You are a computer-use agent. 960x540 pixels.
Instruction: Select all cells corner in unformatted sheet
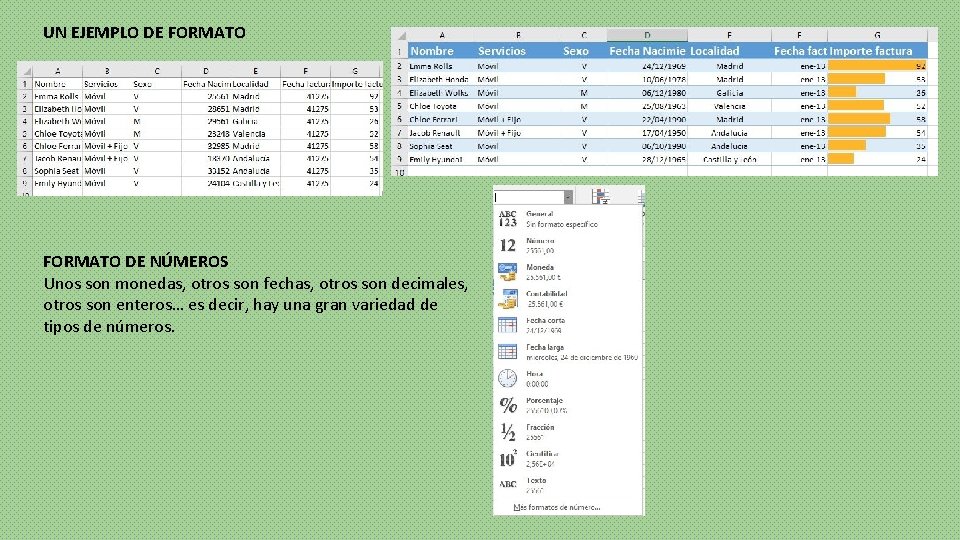(x=25, y=71)
